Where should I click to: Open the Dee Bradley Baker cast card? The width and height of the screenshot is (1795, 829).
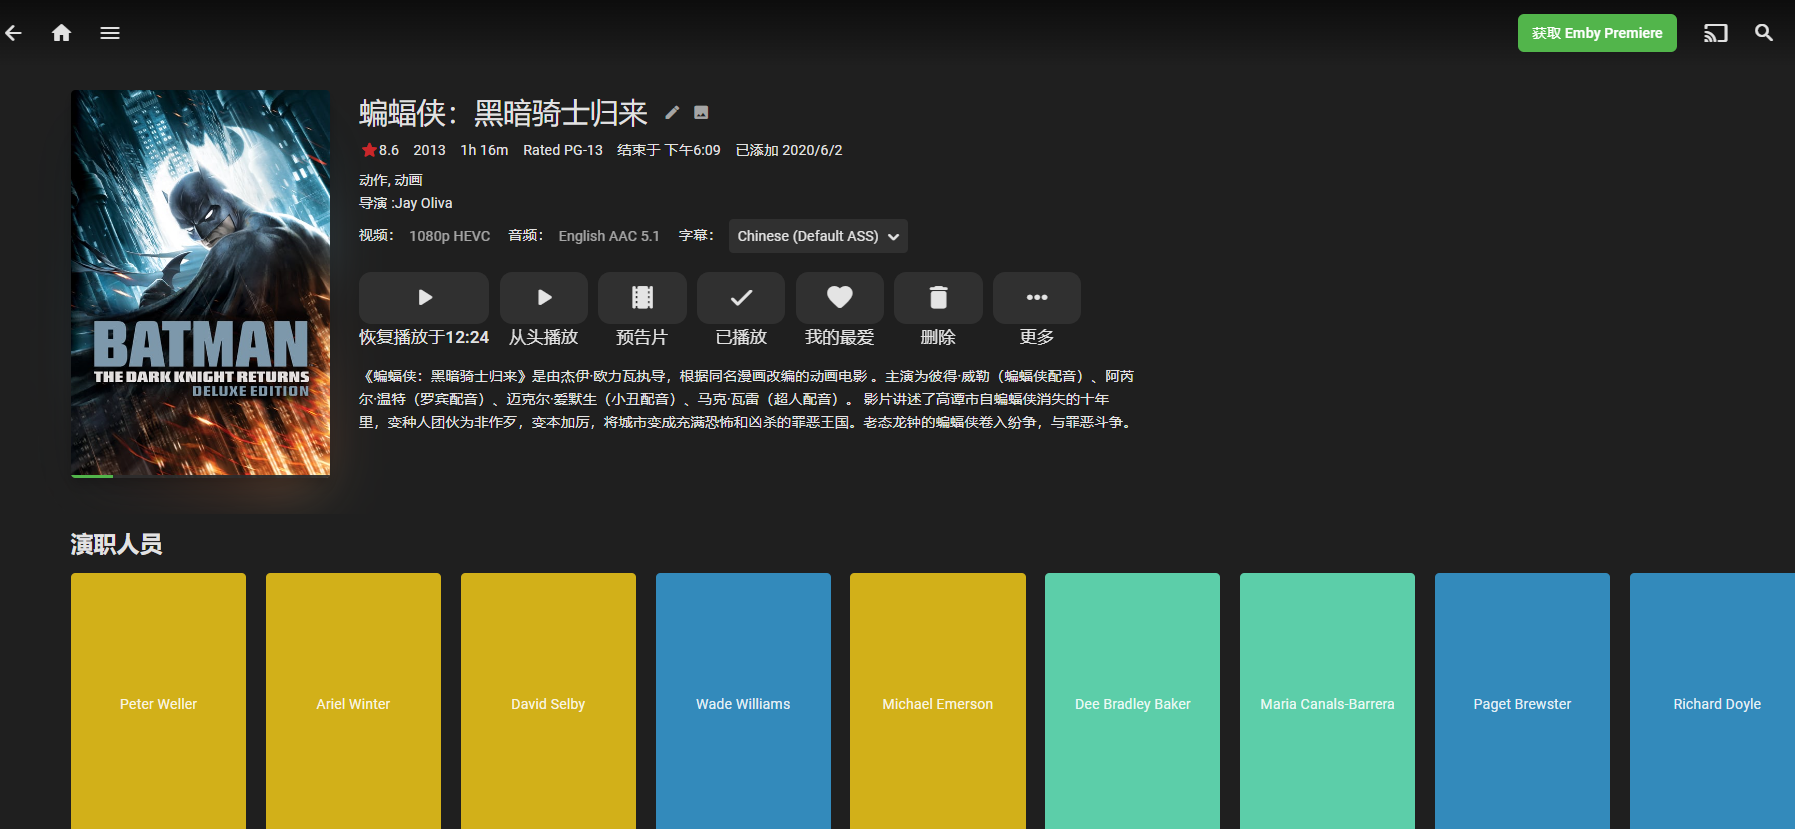[1132, 701]
